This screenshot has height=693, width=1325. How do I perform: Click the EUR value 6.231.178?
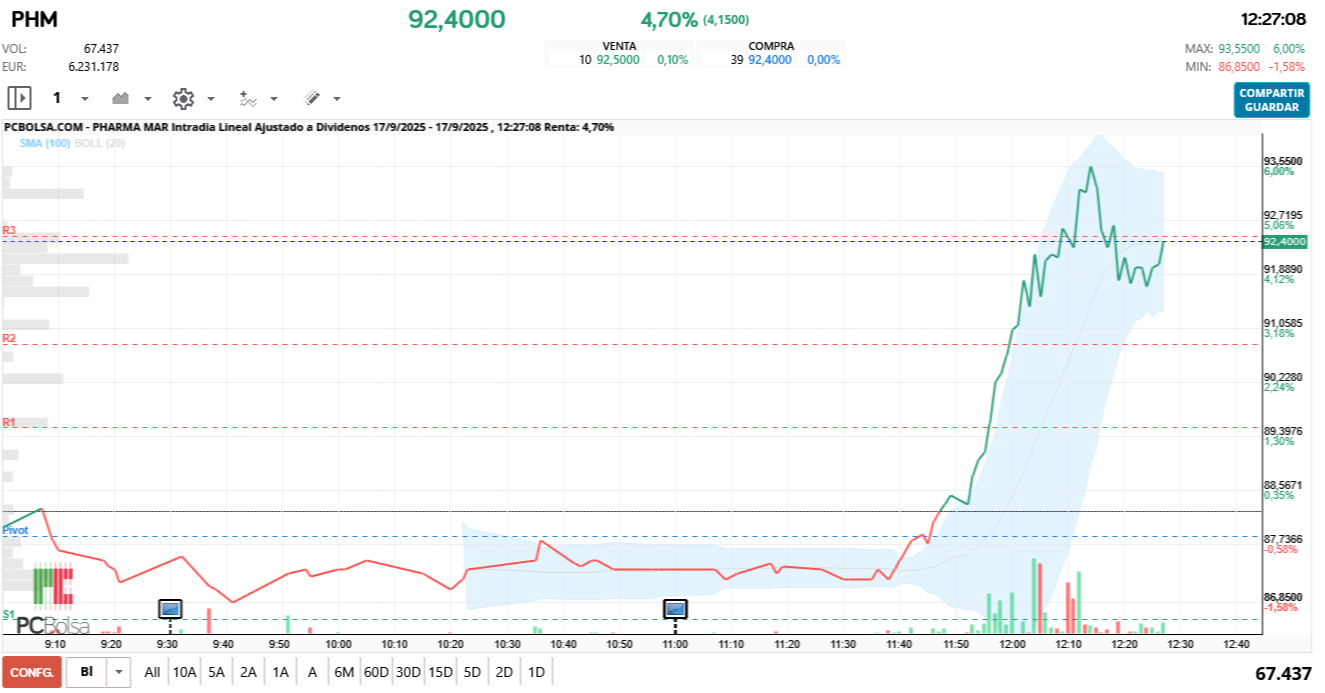tap(93, 66)
